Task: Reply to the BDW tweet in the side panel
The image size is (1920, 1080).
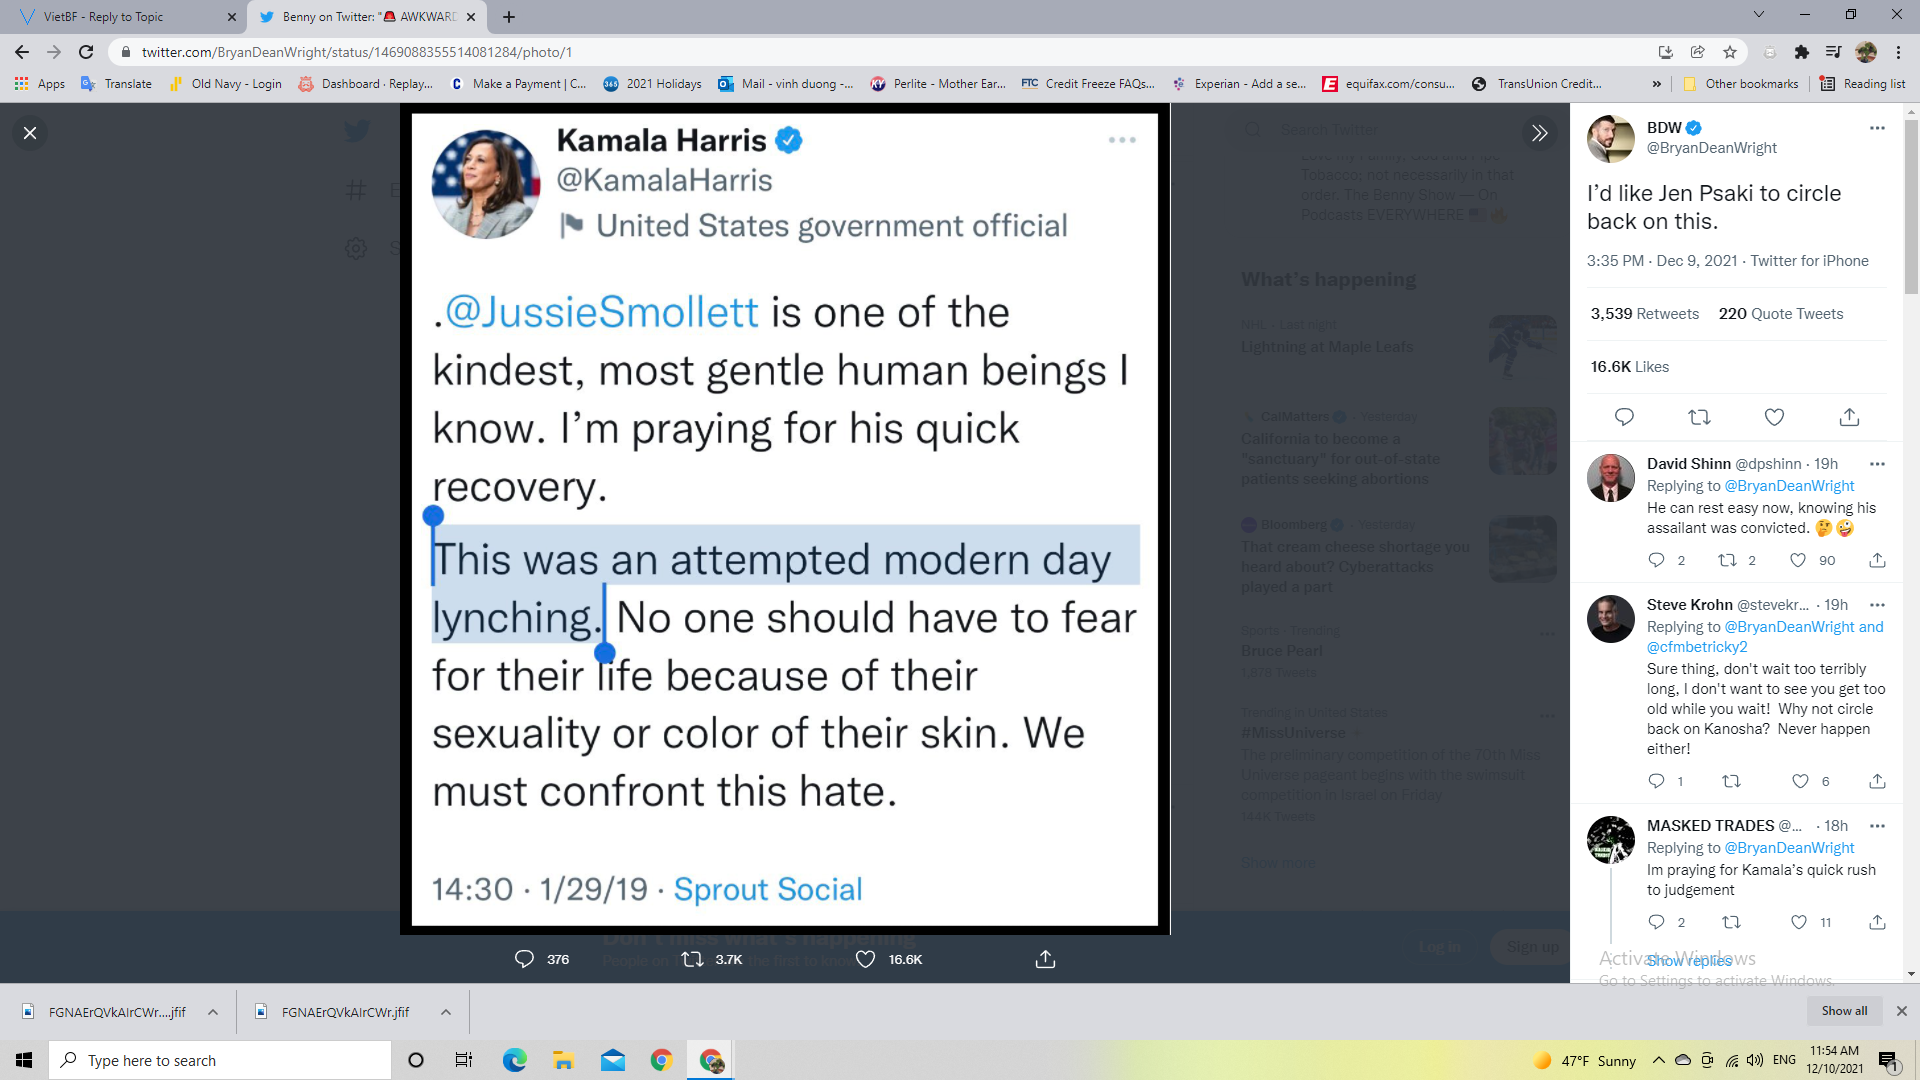Action: [1624, 417]
